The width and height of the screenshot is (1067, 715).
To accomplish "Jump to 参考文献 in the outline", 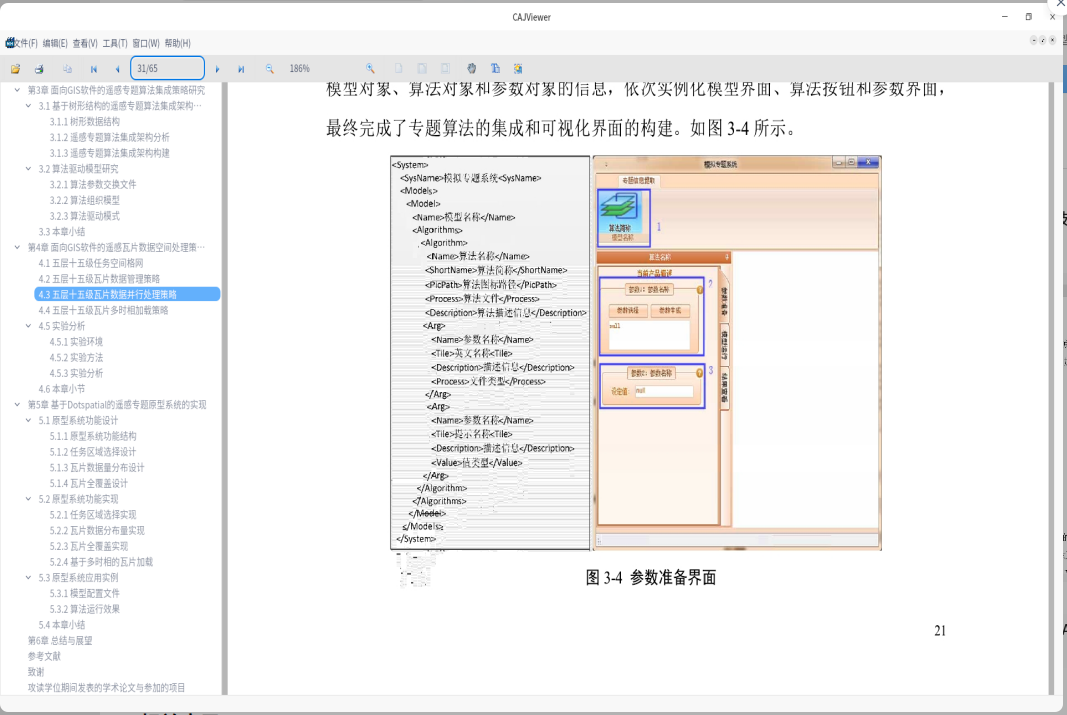I will pos(44,656).
